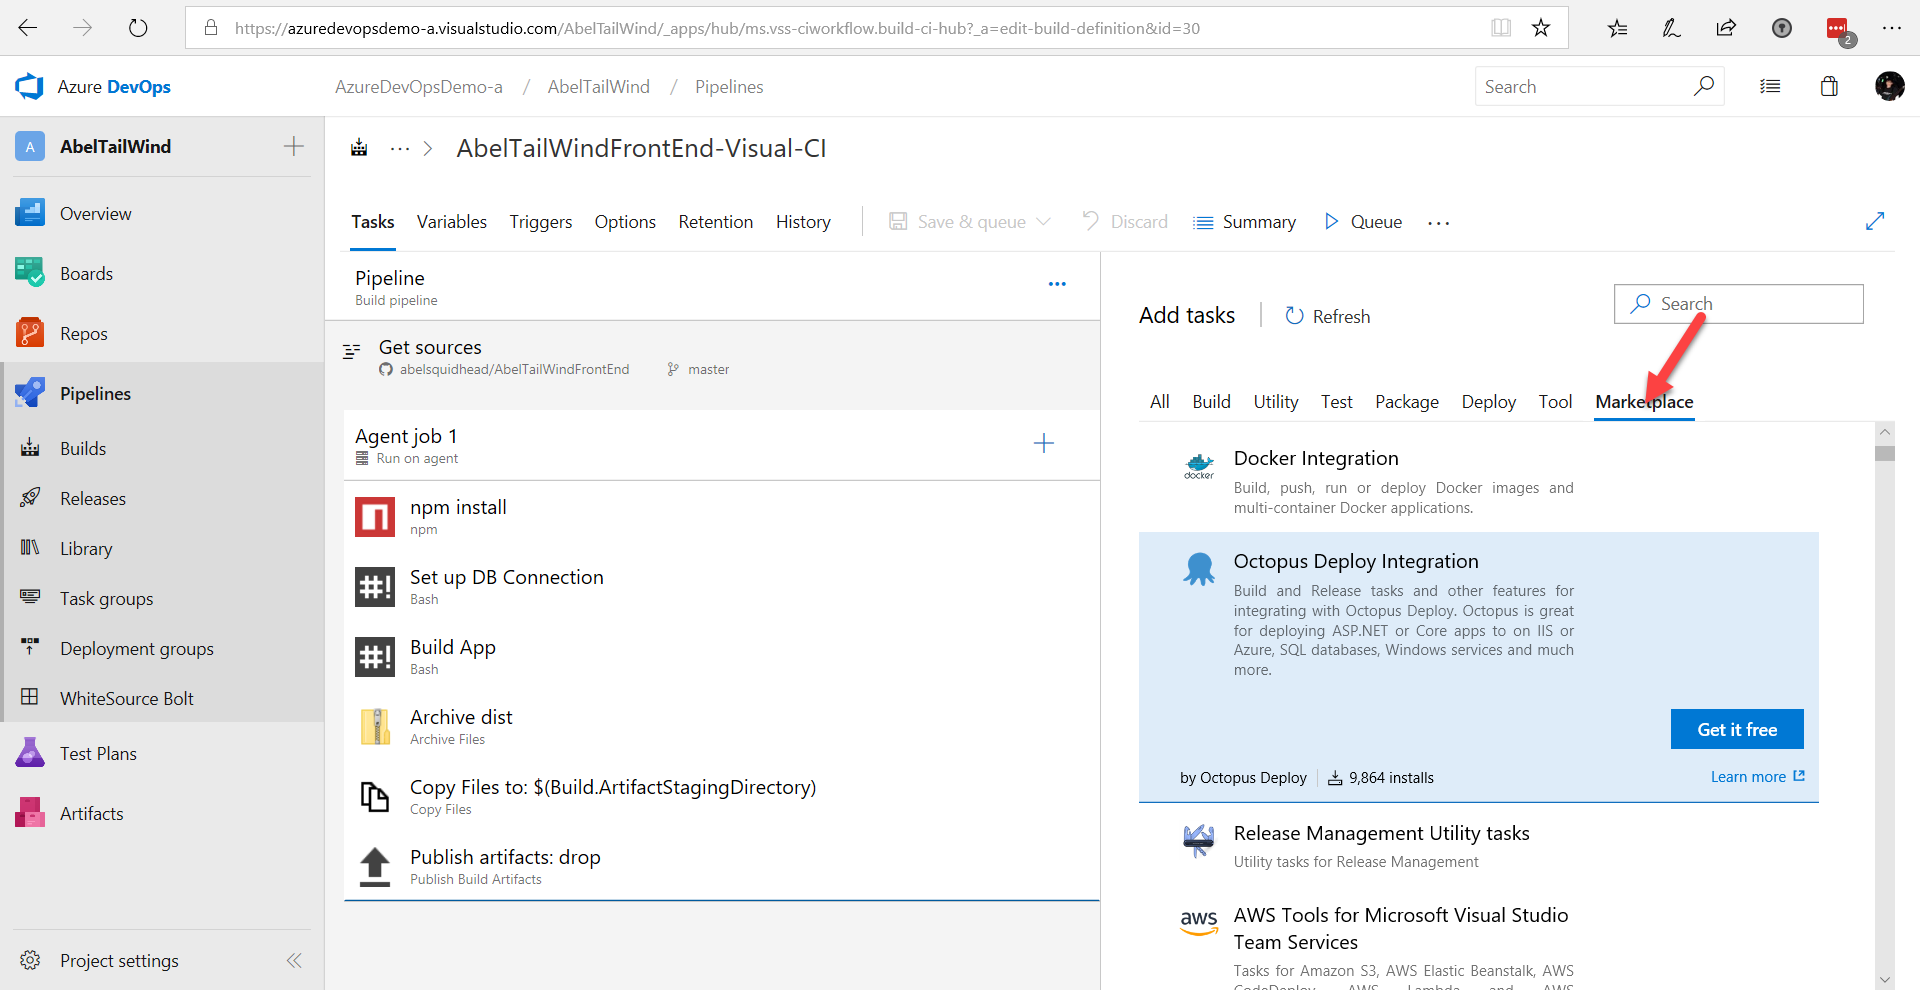Select Release Management Utility tasks
The width and height of the screenshot is (1920, 990).
[x=1478, y=846]
